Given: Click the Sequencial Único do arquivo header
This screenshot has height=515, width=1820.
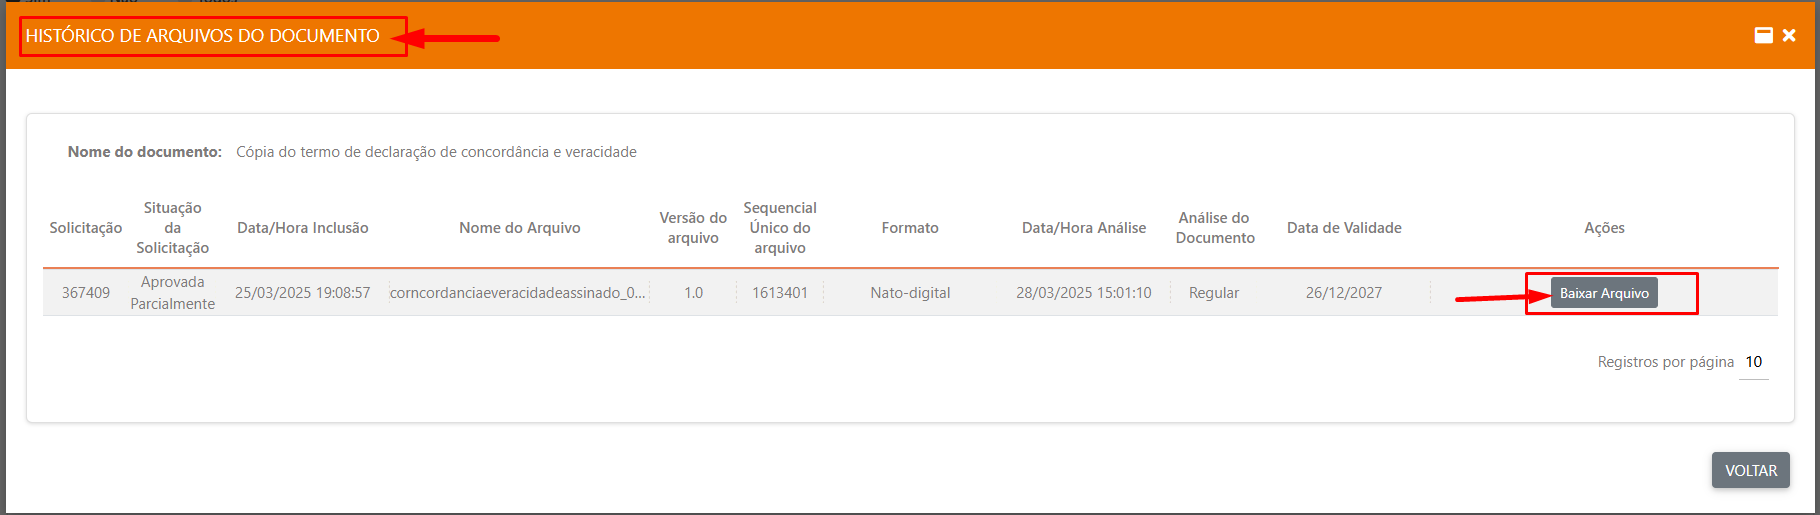Looking at the screenshot, I should pyautogui.click(x=780, y=228).
